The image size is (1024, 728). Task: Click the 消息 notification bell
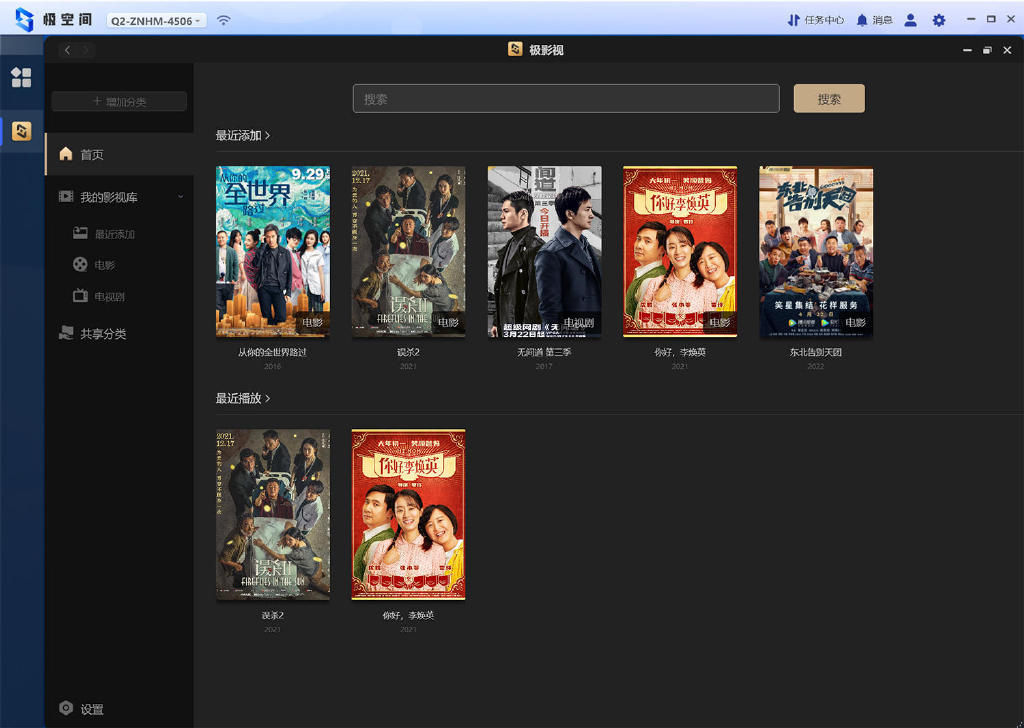point(862,20)
